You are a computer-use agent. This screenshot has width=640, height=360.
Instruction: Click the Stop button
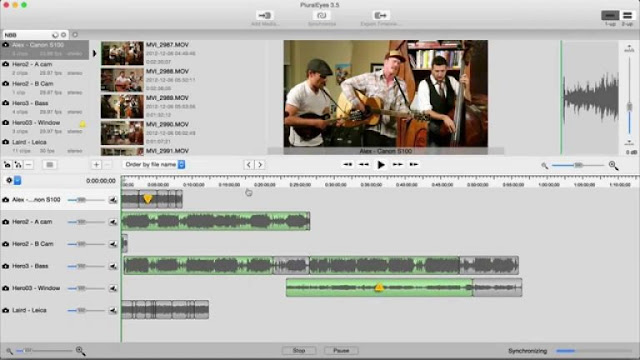[x=299, y=351]
